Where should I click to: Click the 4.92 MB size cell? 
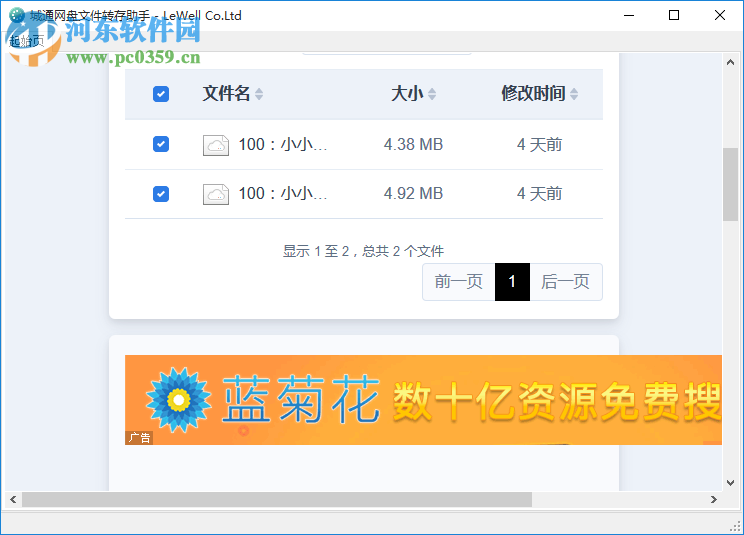coord(413,194)
